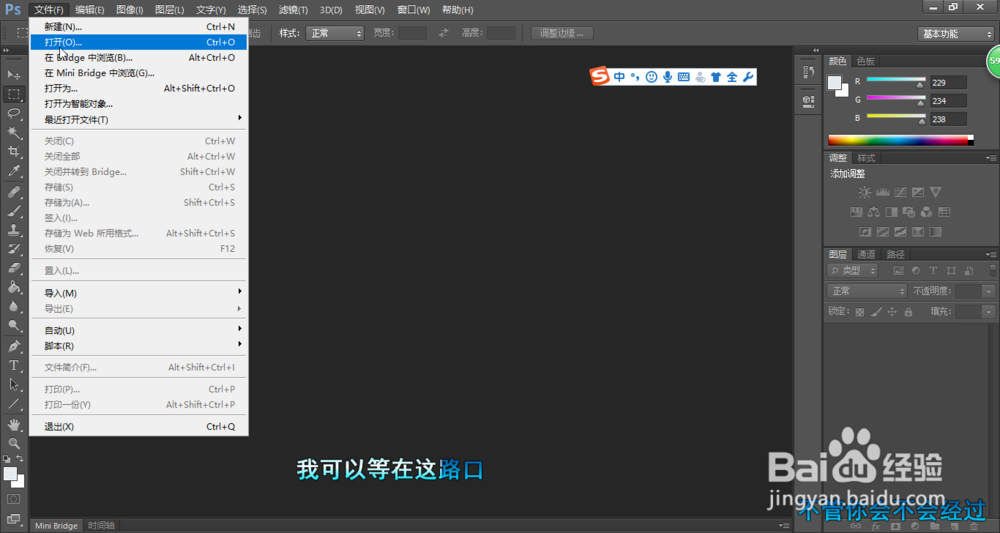Open the 不透明度 opacity dropdown arrow
This screenshot has height=533, width=1000.
[989, 291]
